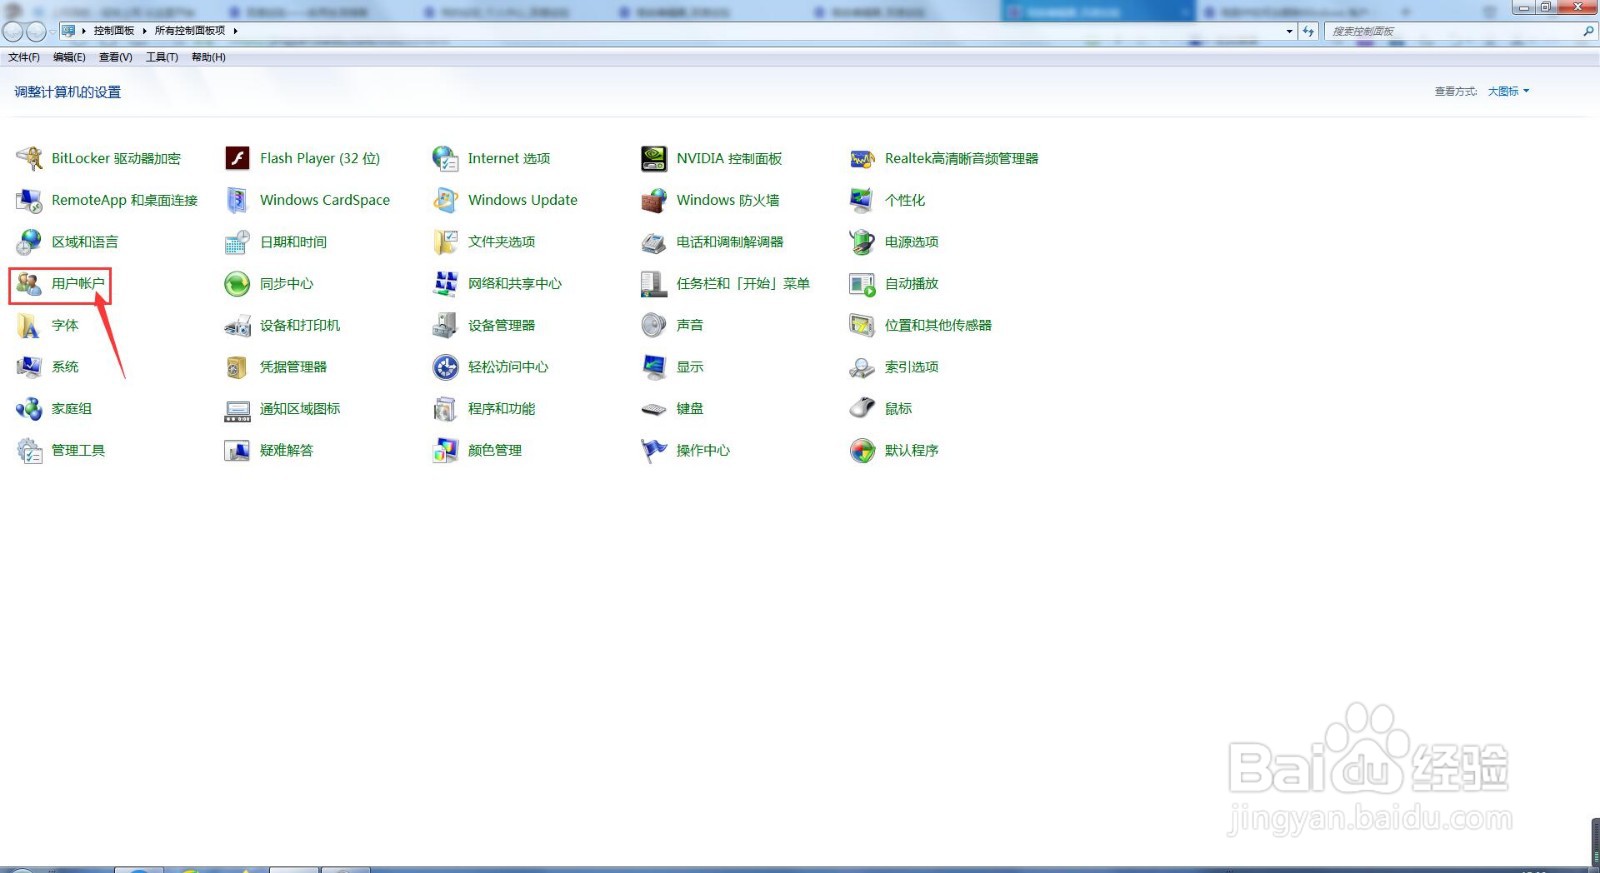Open the 查看(V) menu

click(x=115, y=58)
